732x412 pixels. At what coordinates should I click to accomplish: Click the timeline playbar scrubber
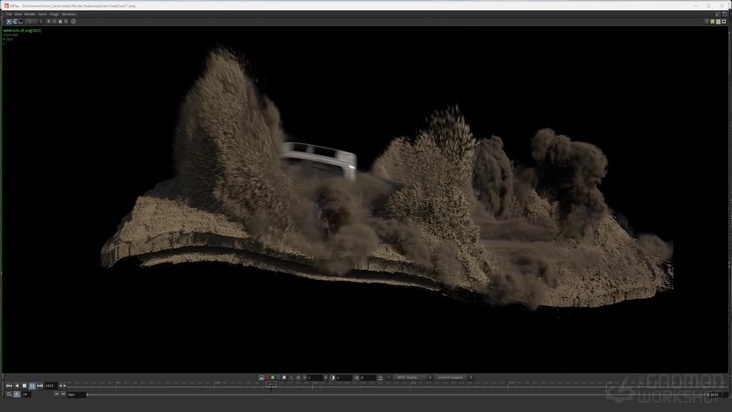click(x=271, y=385)
